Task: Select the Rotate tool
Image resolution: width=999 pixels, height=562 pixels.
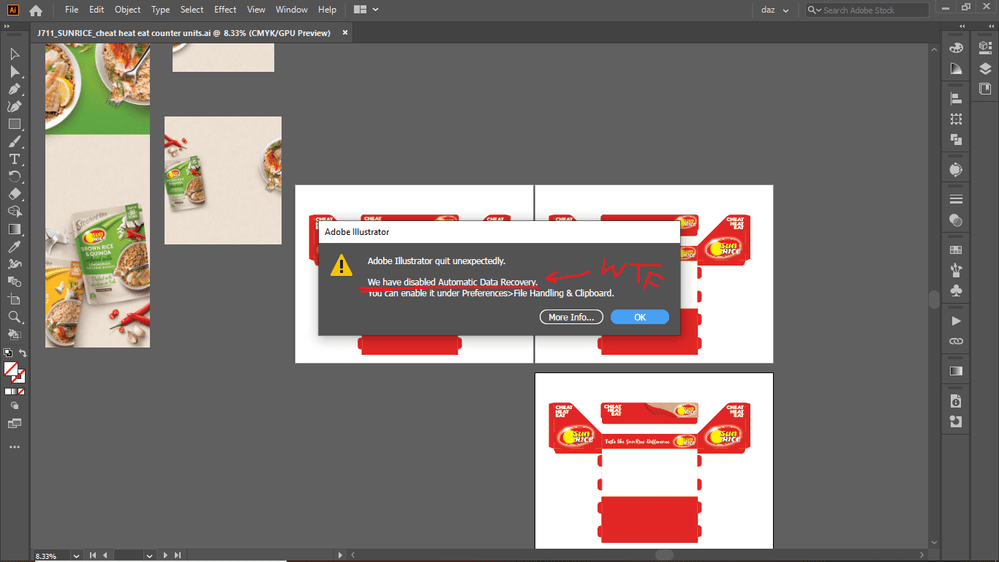Action: (x=15, y=177)
